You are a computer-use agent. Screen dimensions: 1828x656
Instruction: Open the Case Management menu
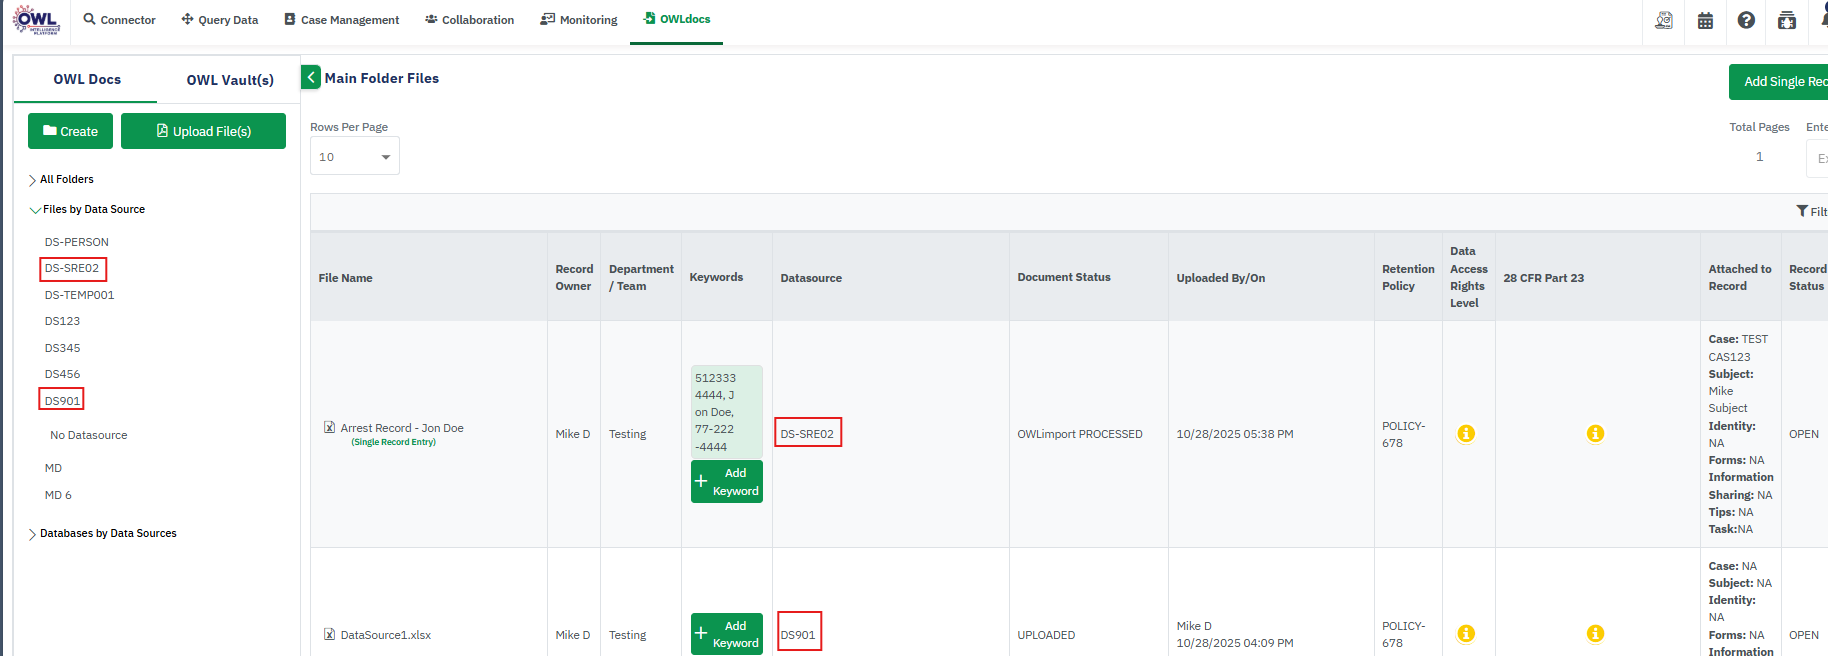[341, 20]
